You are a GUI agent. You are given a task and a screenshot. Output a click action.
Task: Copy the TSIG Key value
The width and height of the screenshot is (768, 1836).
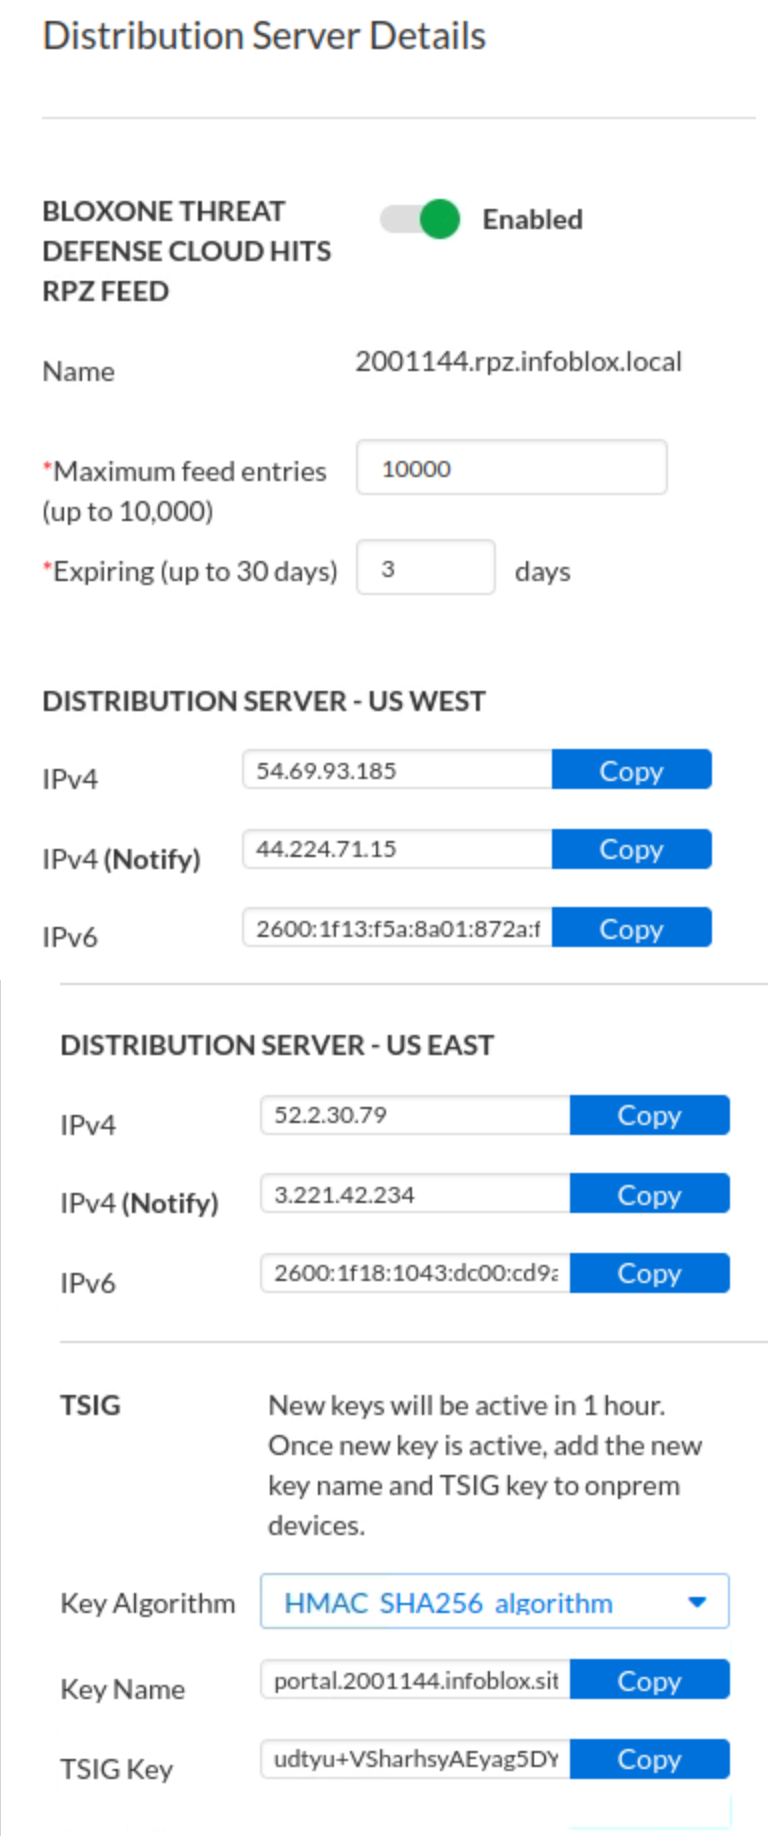[649, 1759]
